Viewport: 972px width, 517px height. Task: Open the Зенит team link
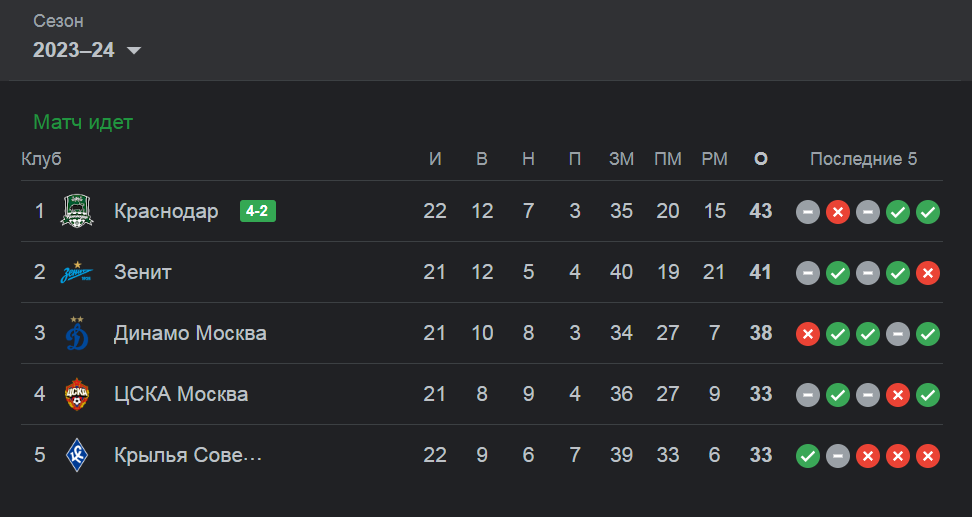(143, 272)
